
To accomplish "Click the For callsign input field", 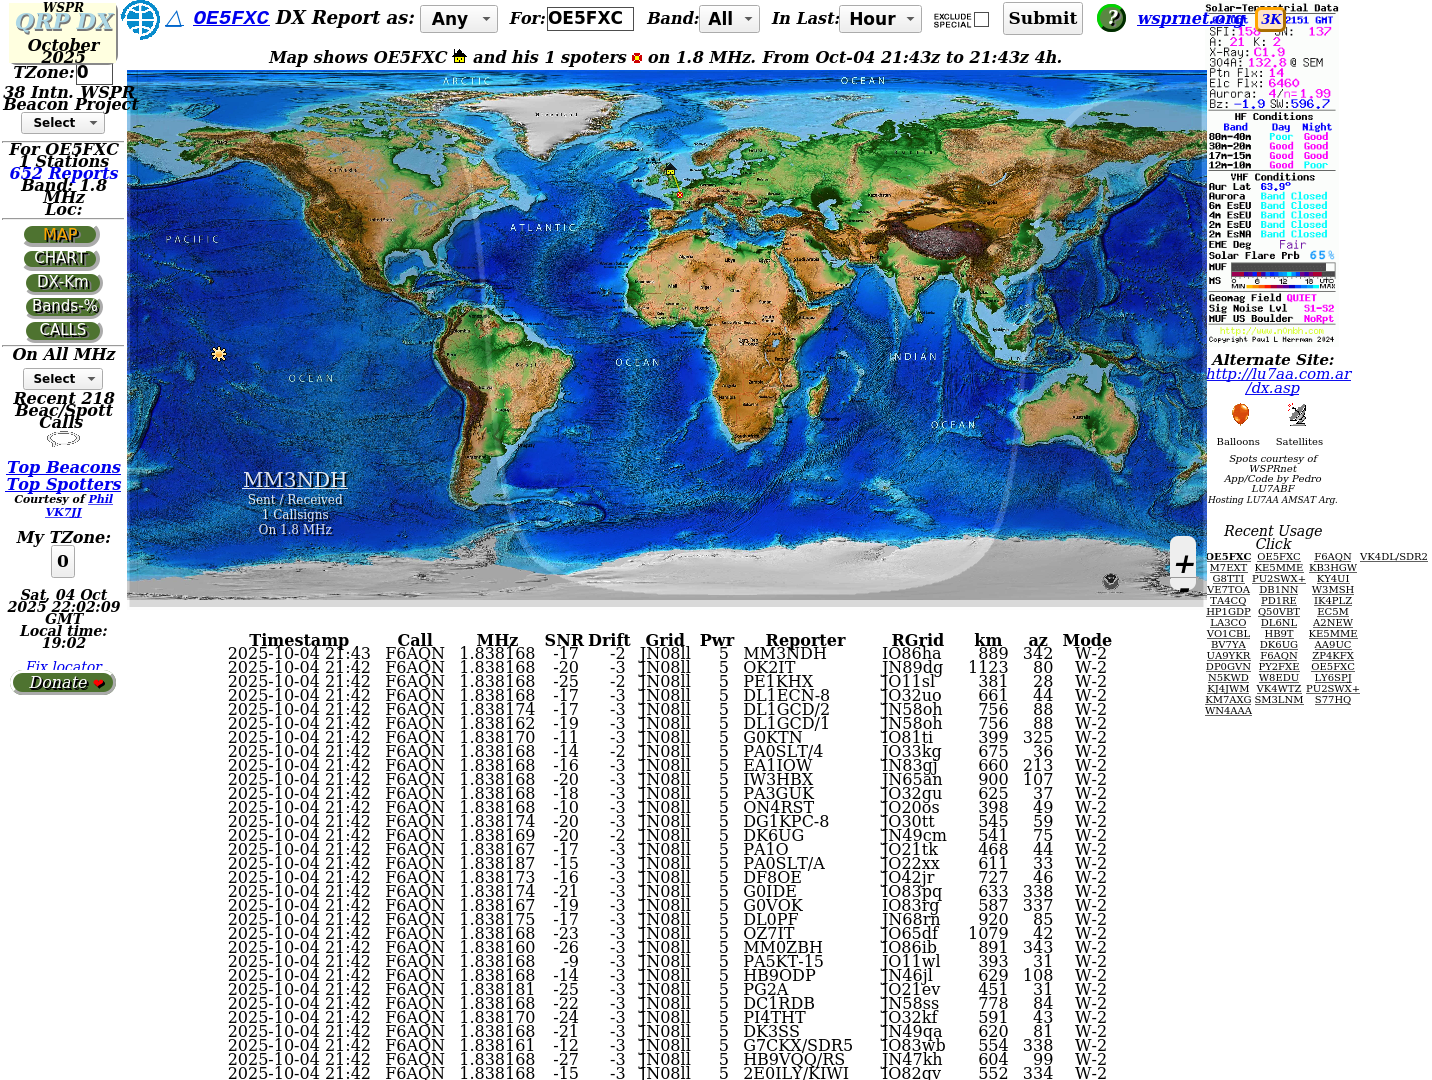I will 589,18.
